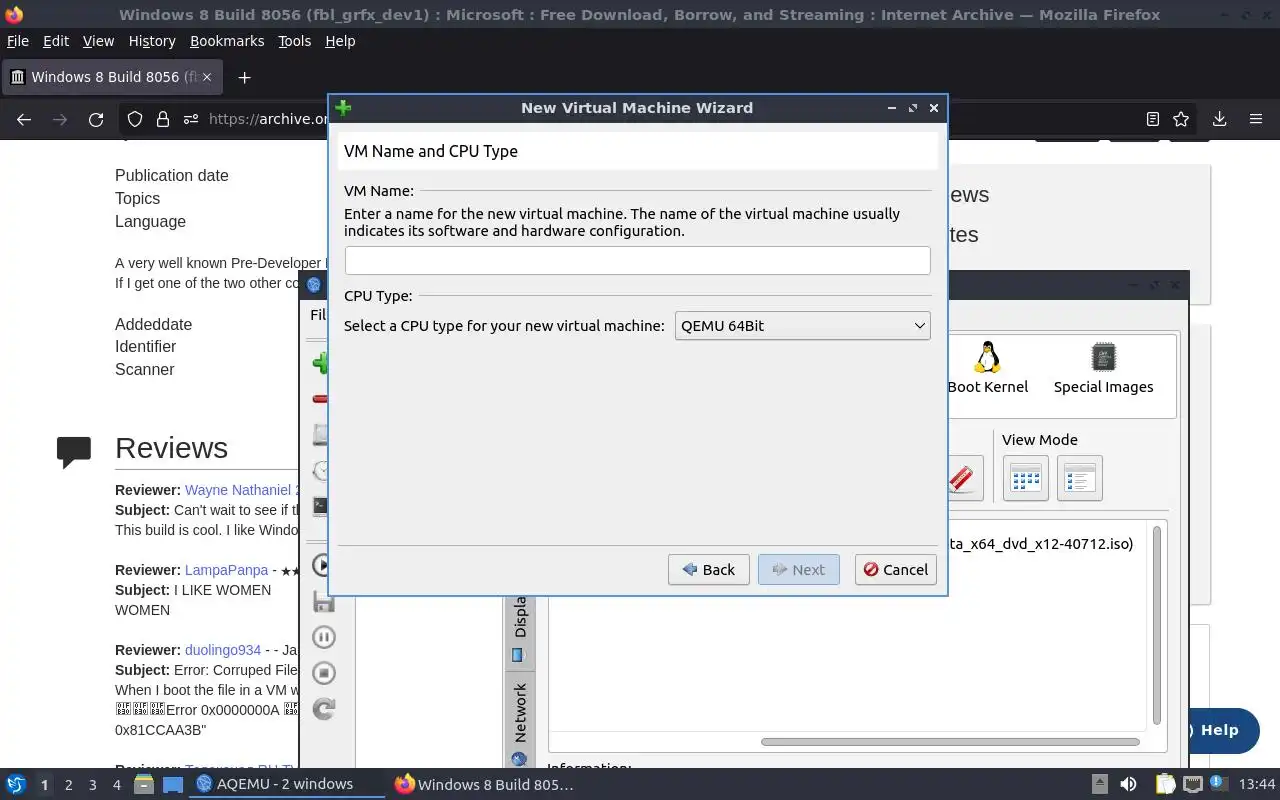Open the Firefox View menu
This screenshot has height=800, width=1280.
[98, 41]
